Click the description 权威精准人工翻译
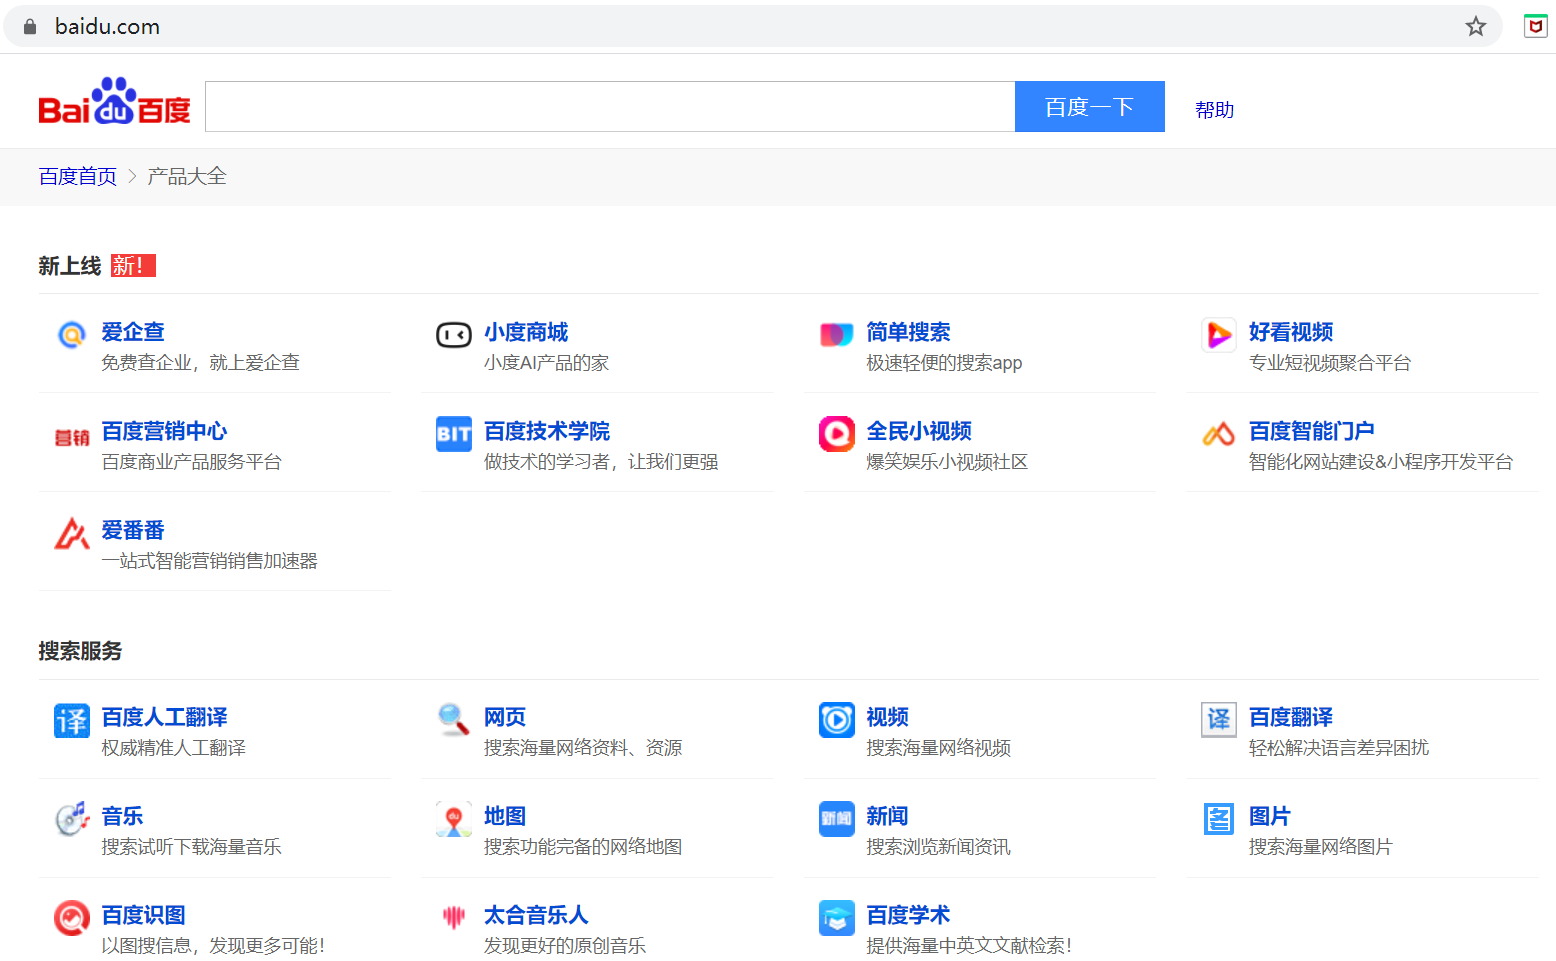This screenshot has width=1556, height=961. pos(173,748)
